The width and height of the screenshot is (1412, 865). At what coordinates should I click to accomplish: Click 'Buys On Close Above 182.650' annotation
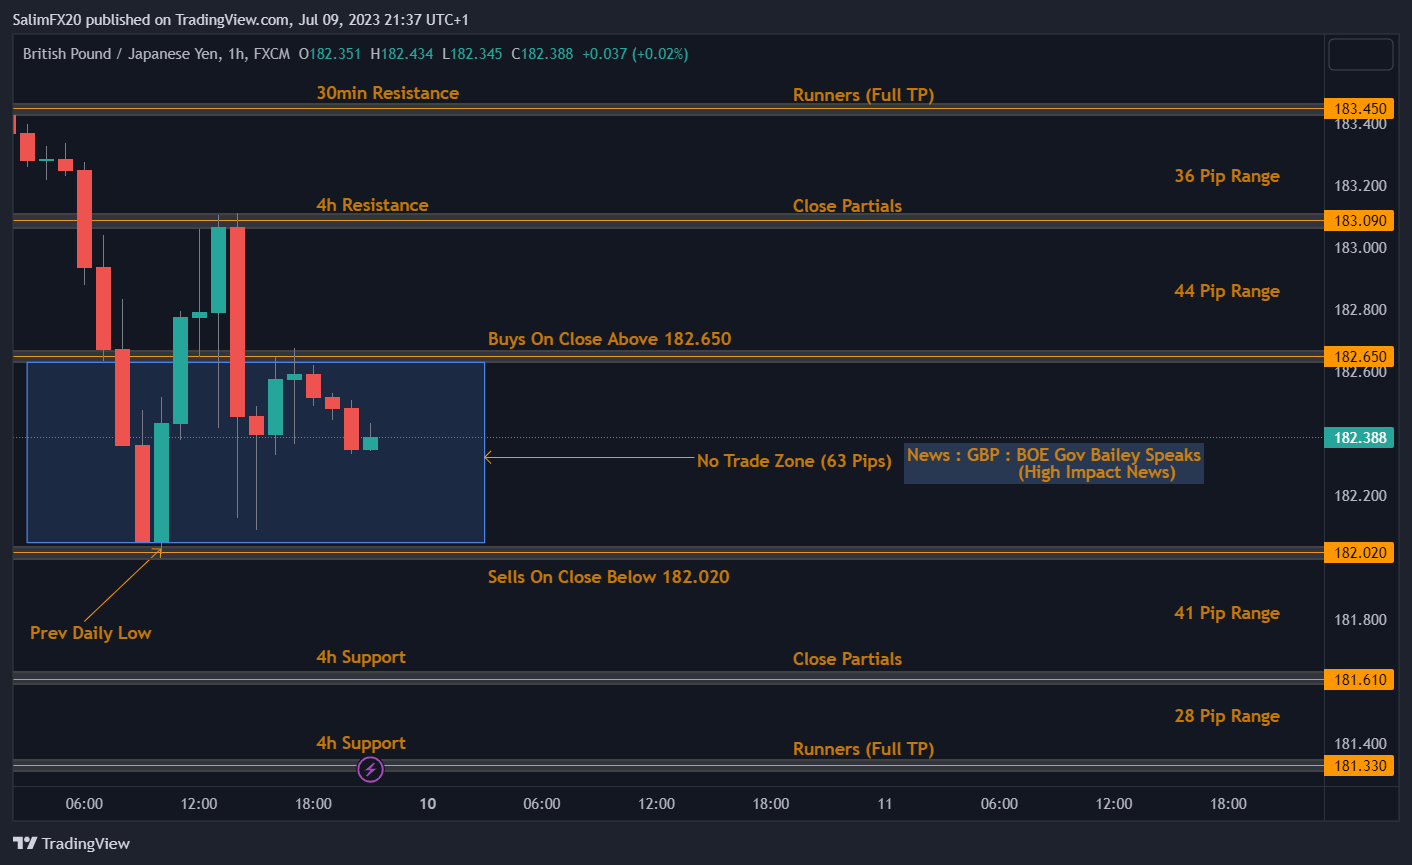(x=609, y=339)
